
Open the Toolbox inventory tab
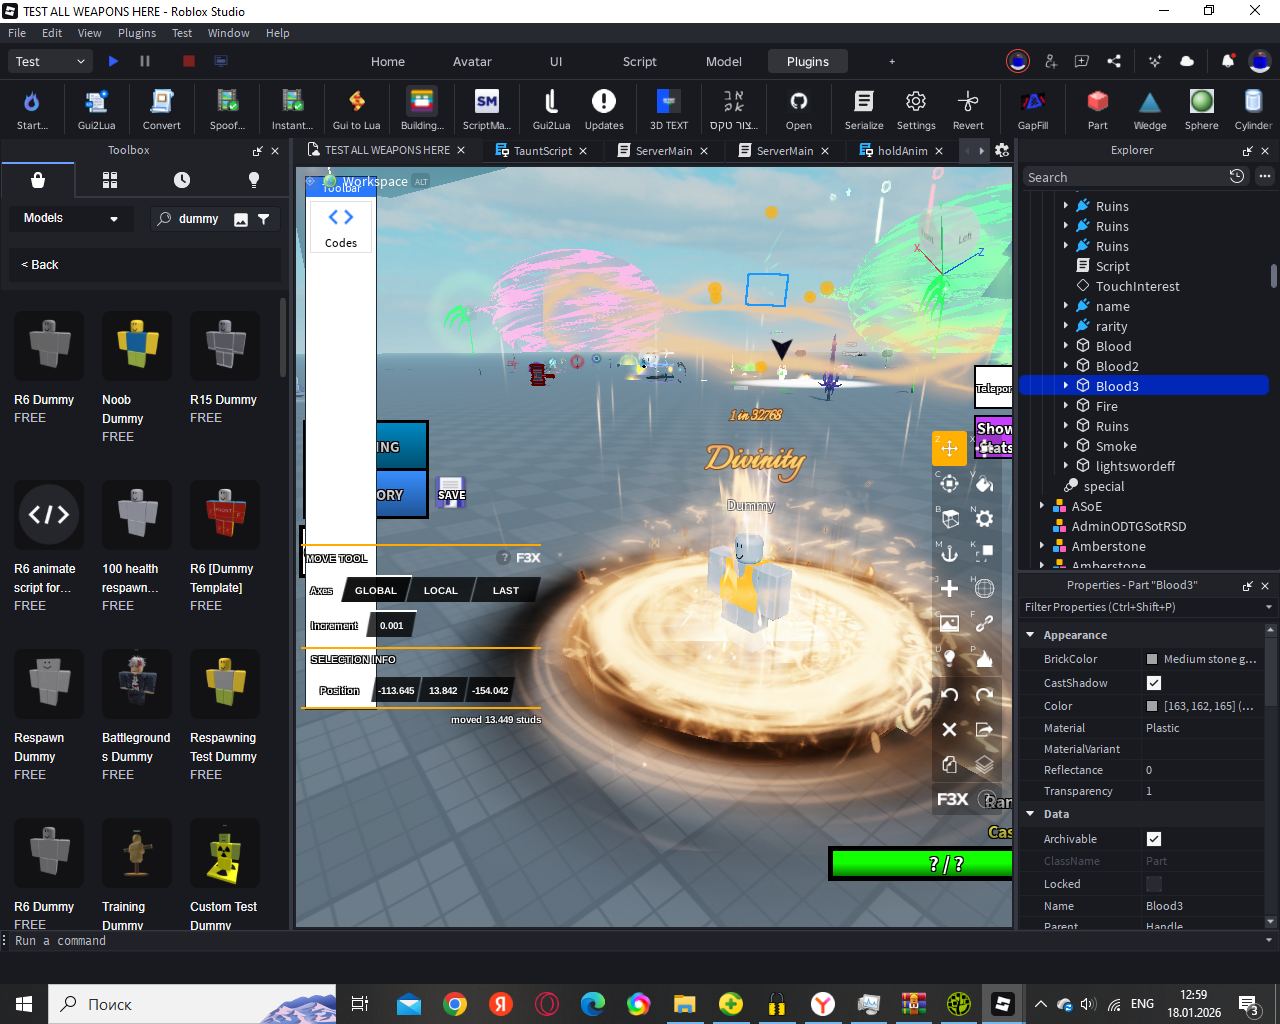tap(110, 180)
